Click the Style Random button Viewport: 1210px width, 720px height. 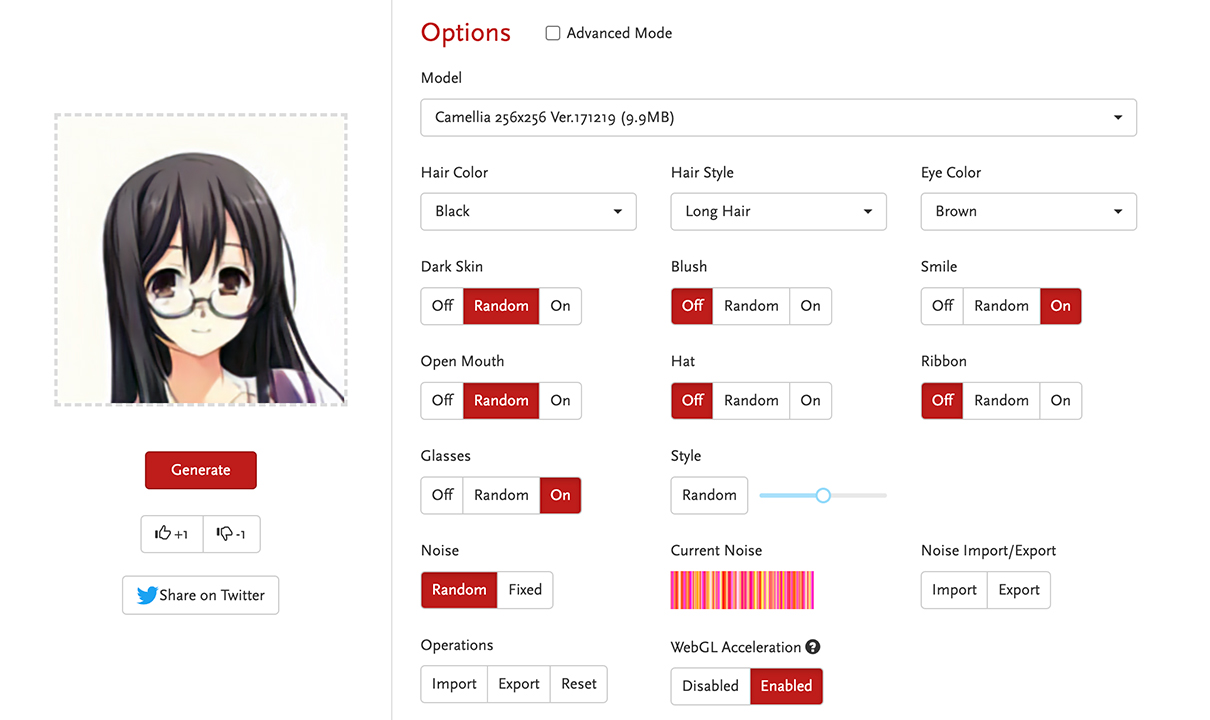point(709,495)
